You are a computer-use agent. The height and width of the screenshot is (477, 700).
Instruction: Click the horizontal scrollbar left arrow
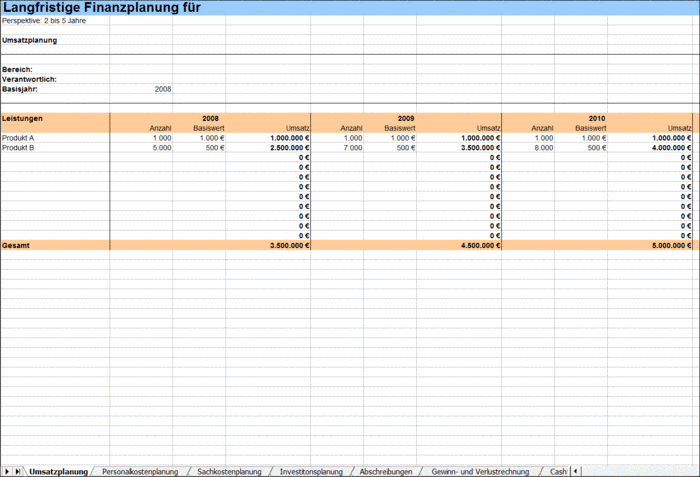click(575, 471)
